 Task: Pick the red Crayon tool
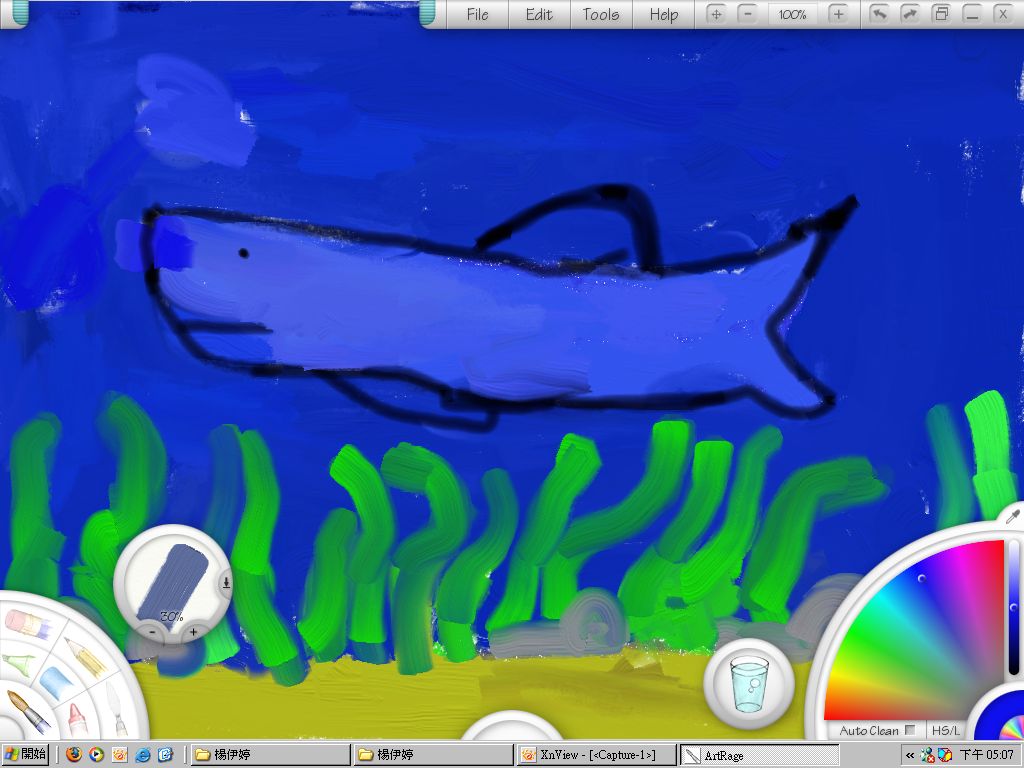76,719
